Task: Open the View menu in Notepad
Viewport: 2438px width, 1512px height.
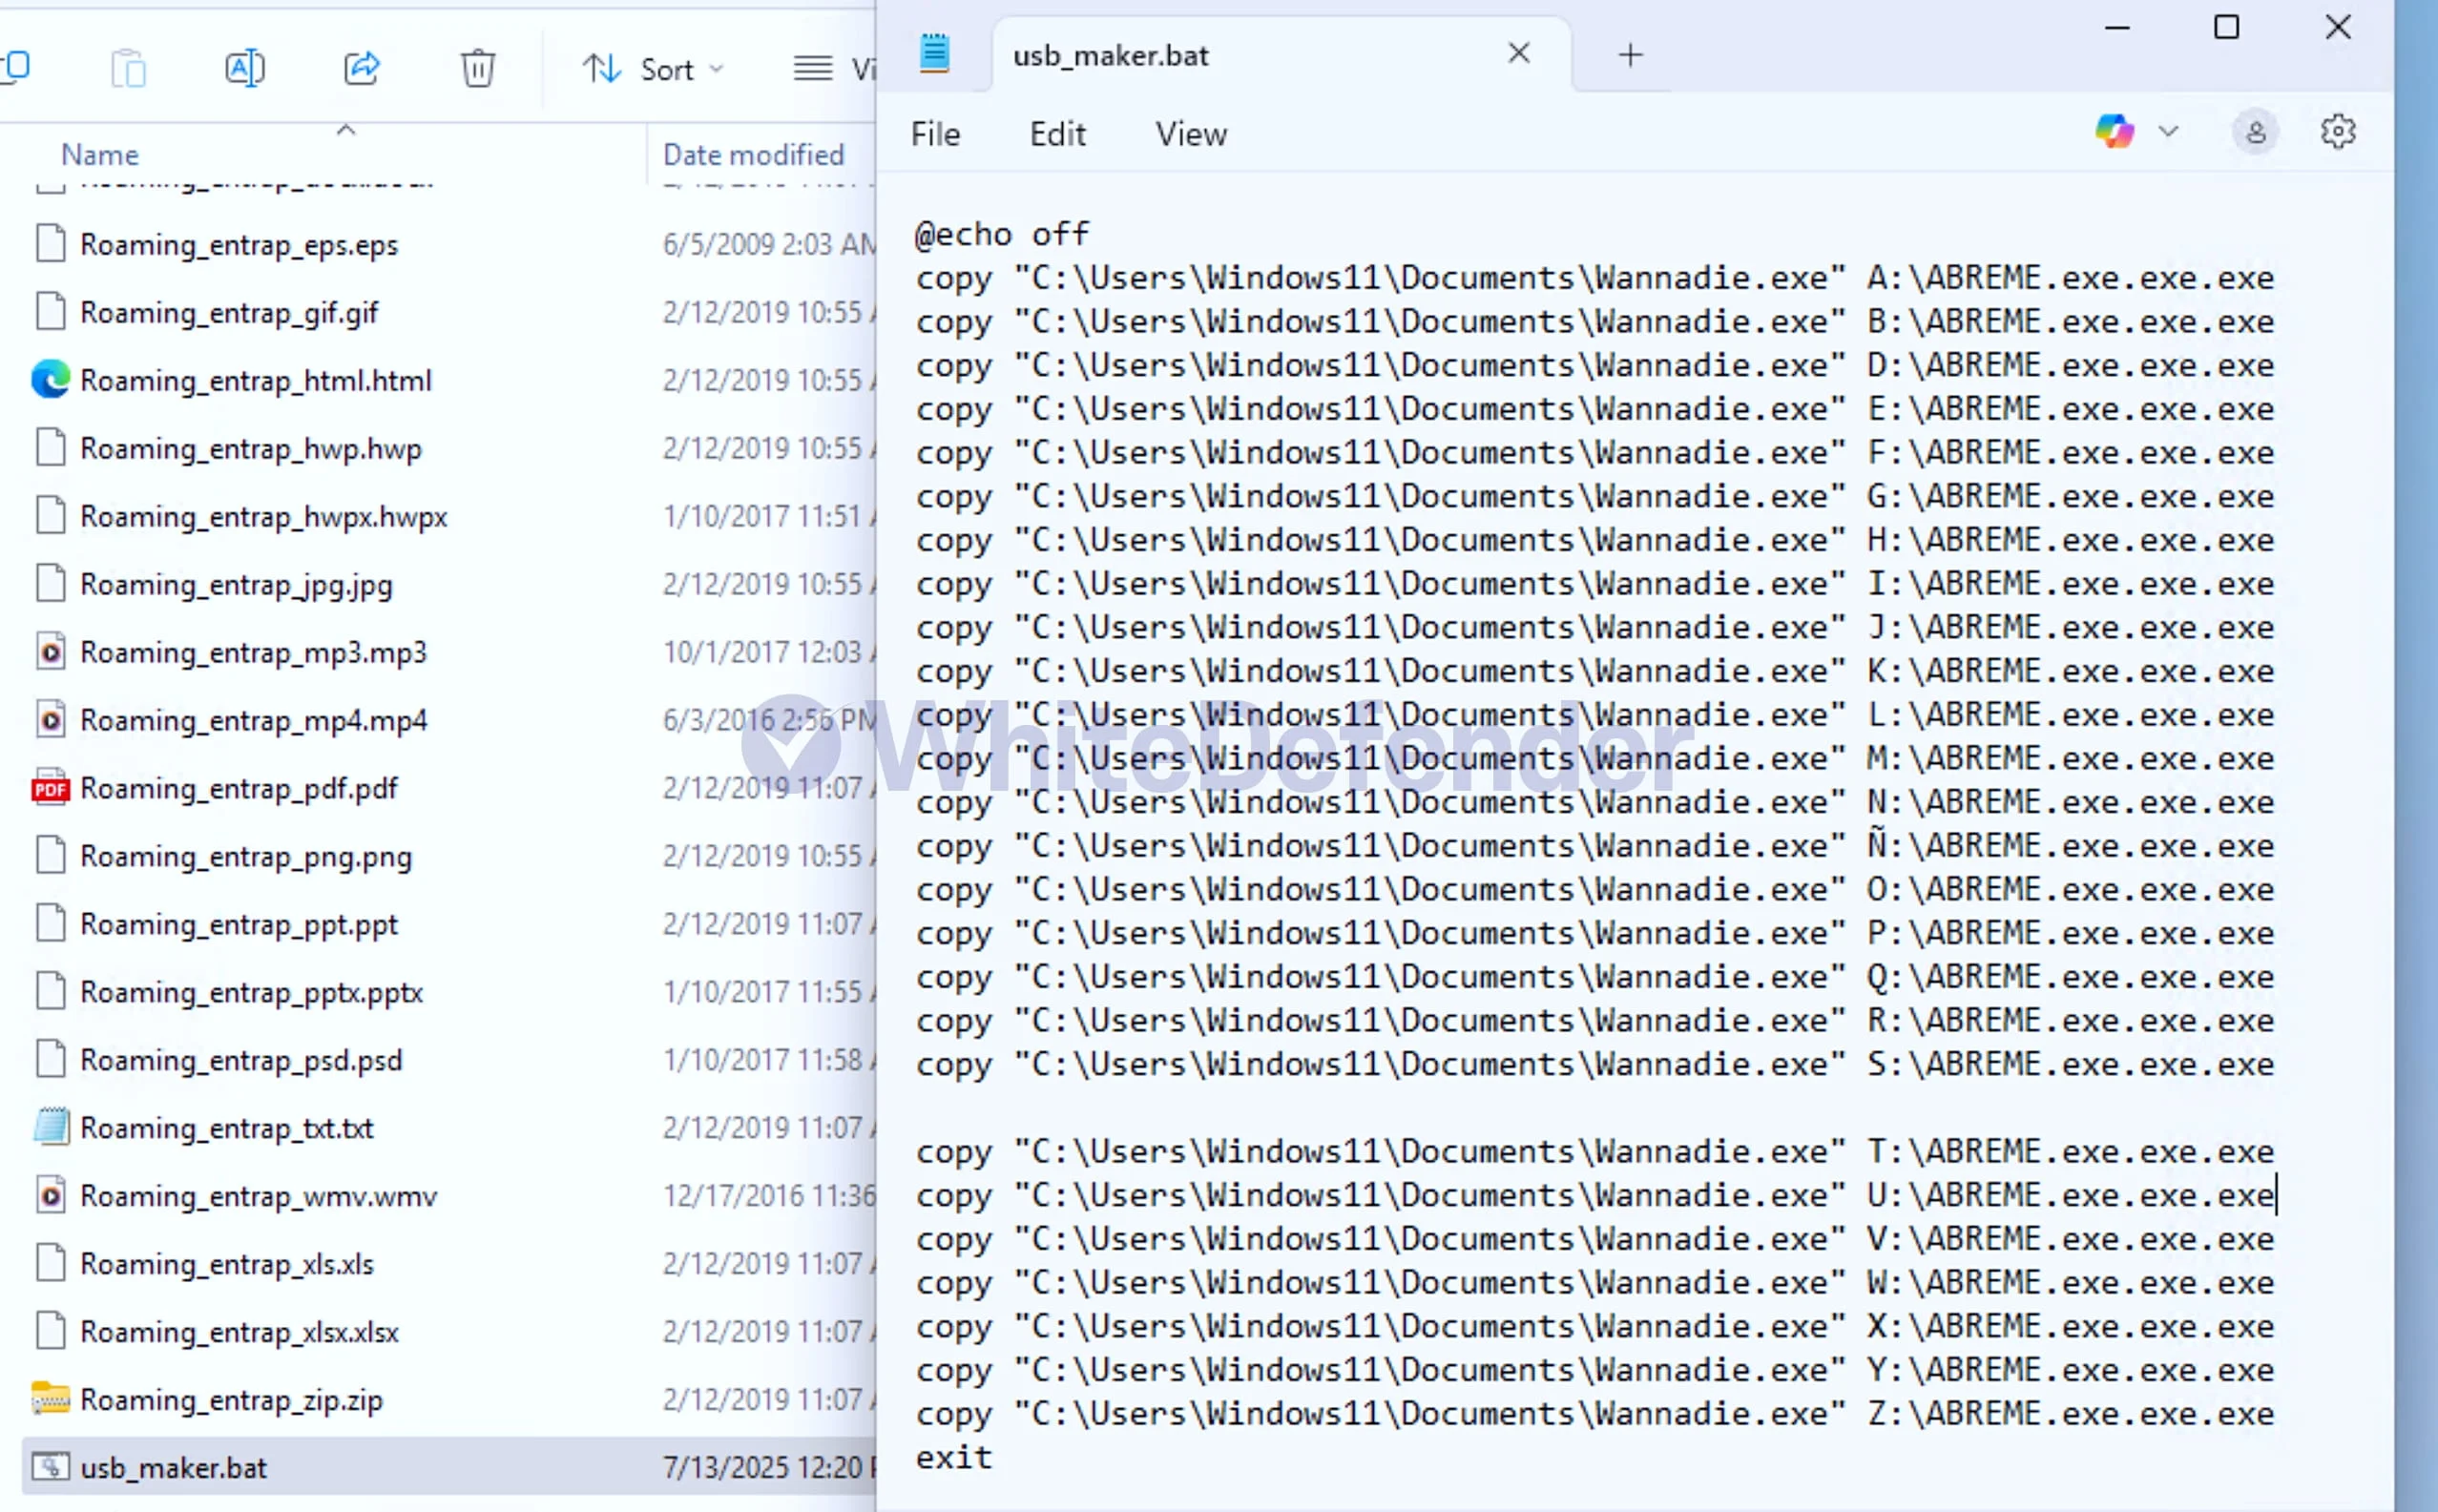Action: (1190, 134)
